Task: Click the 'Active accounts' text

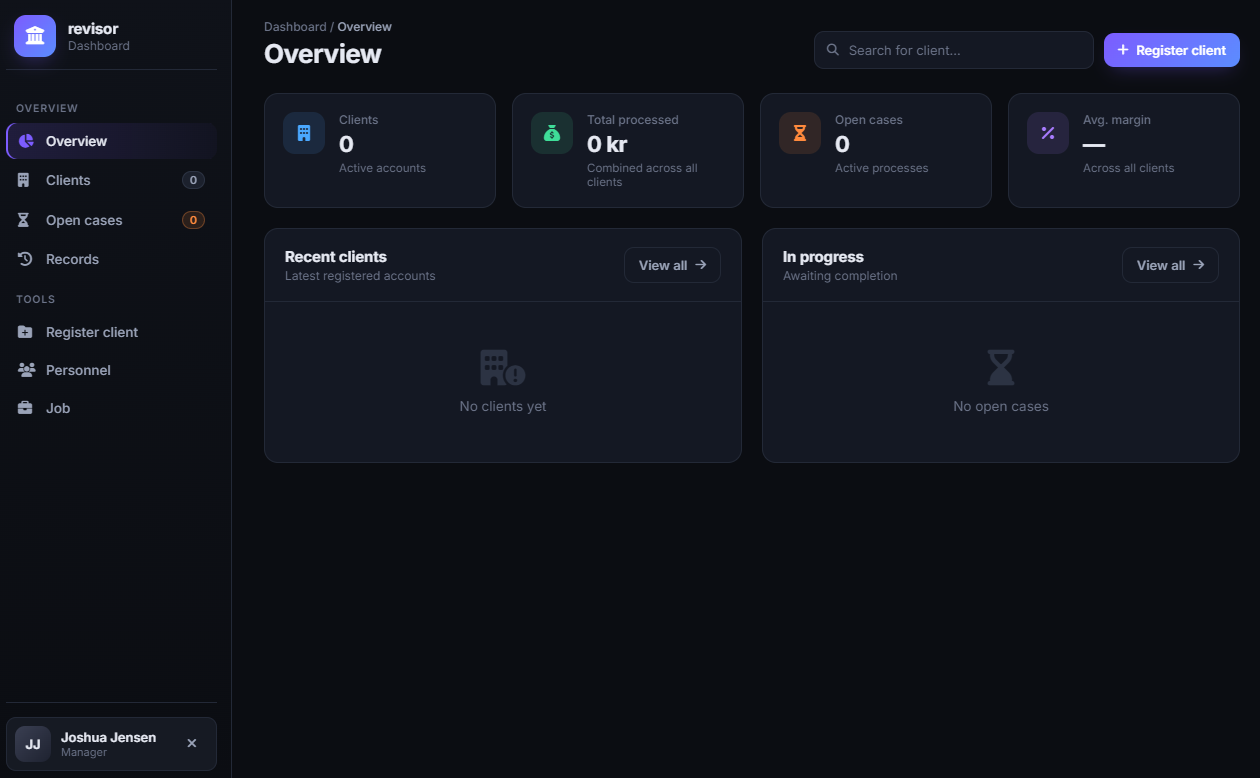Action: [x=382, y=168]
